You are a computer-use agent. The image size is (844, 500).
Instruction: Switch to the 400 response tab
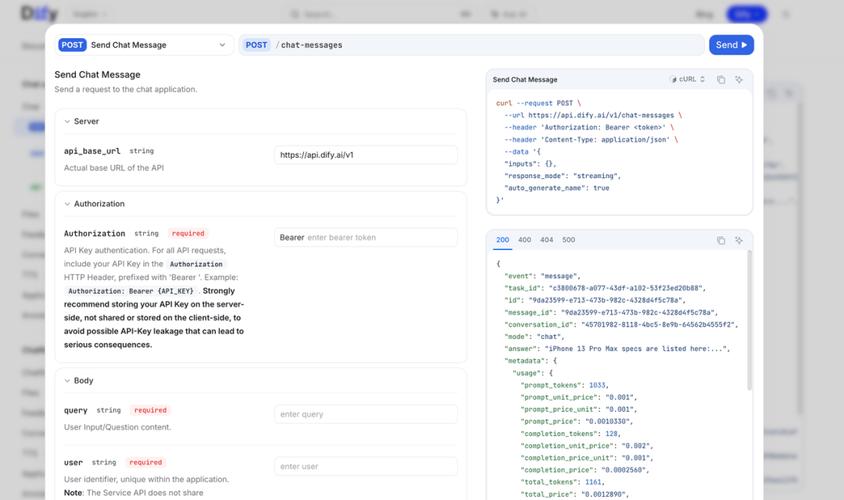coord(524,240)
